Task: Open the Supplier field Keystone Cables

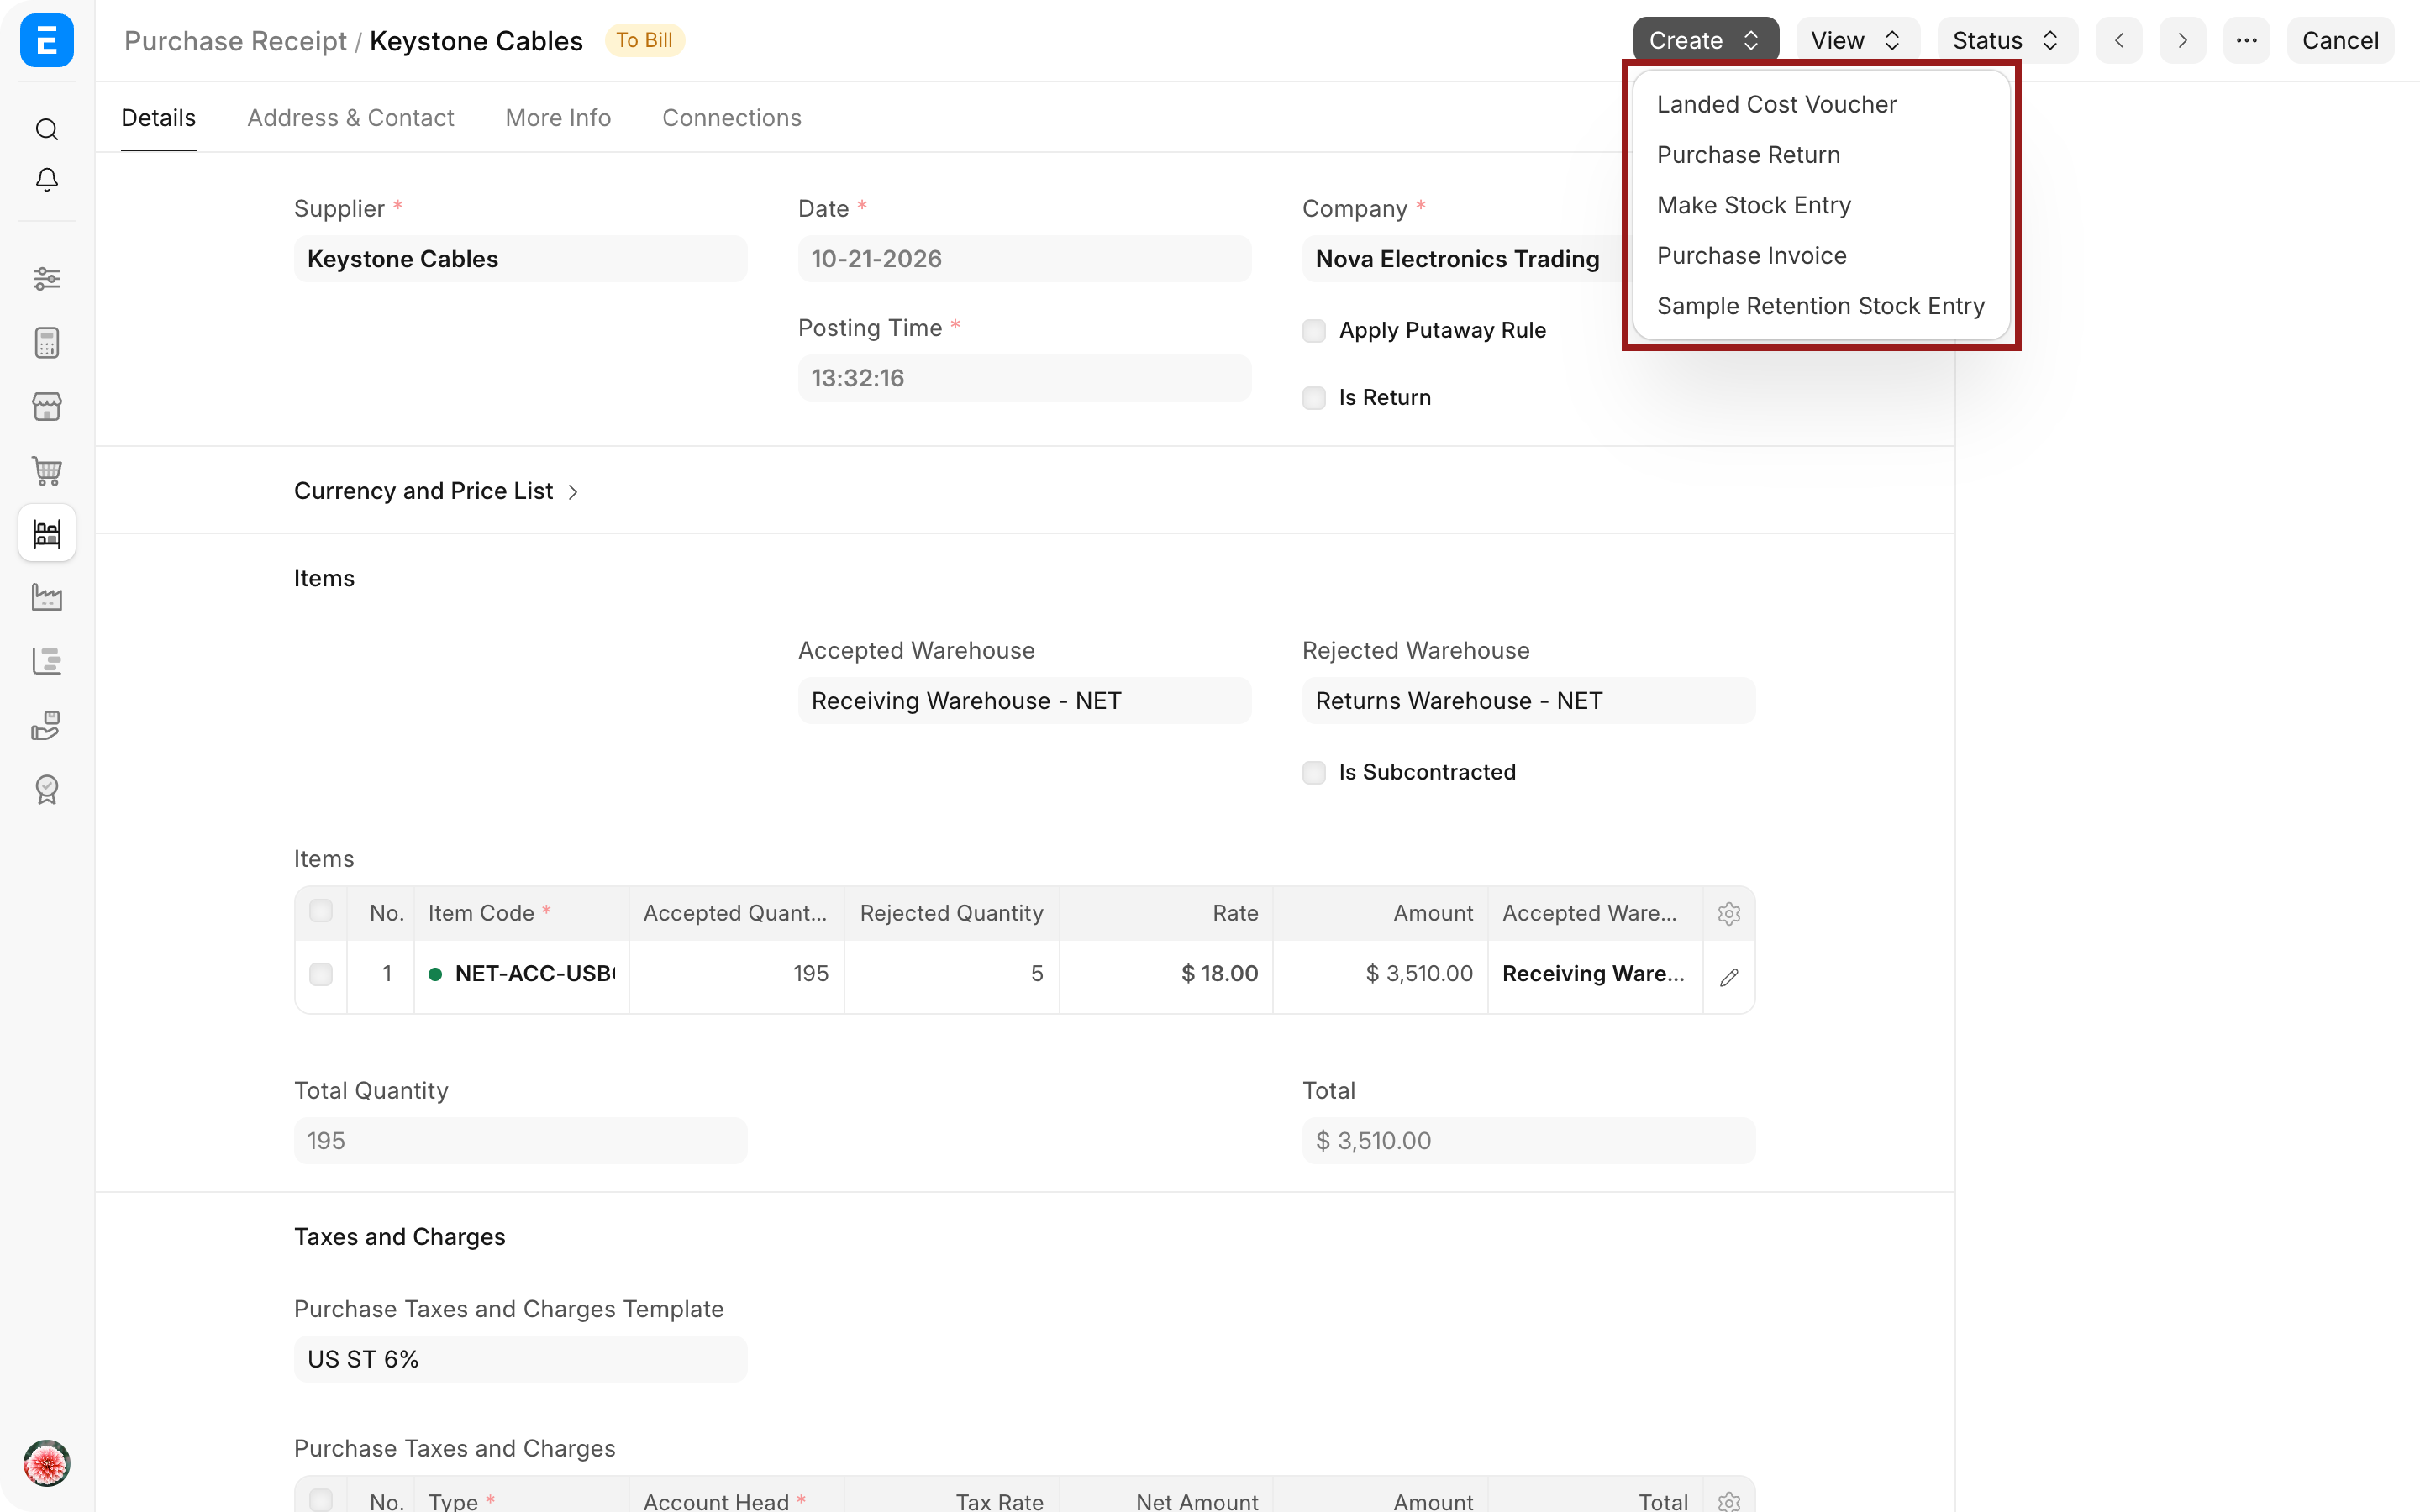Action: (520, 259)
